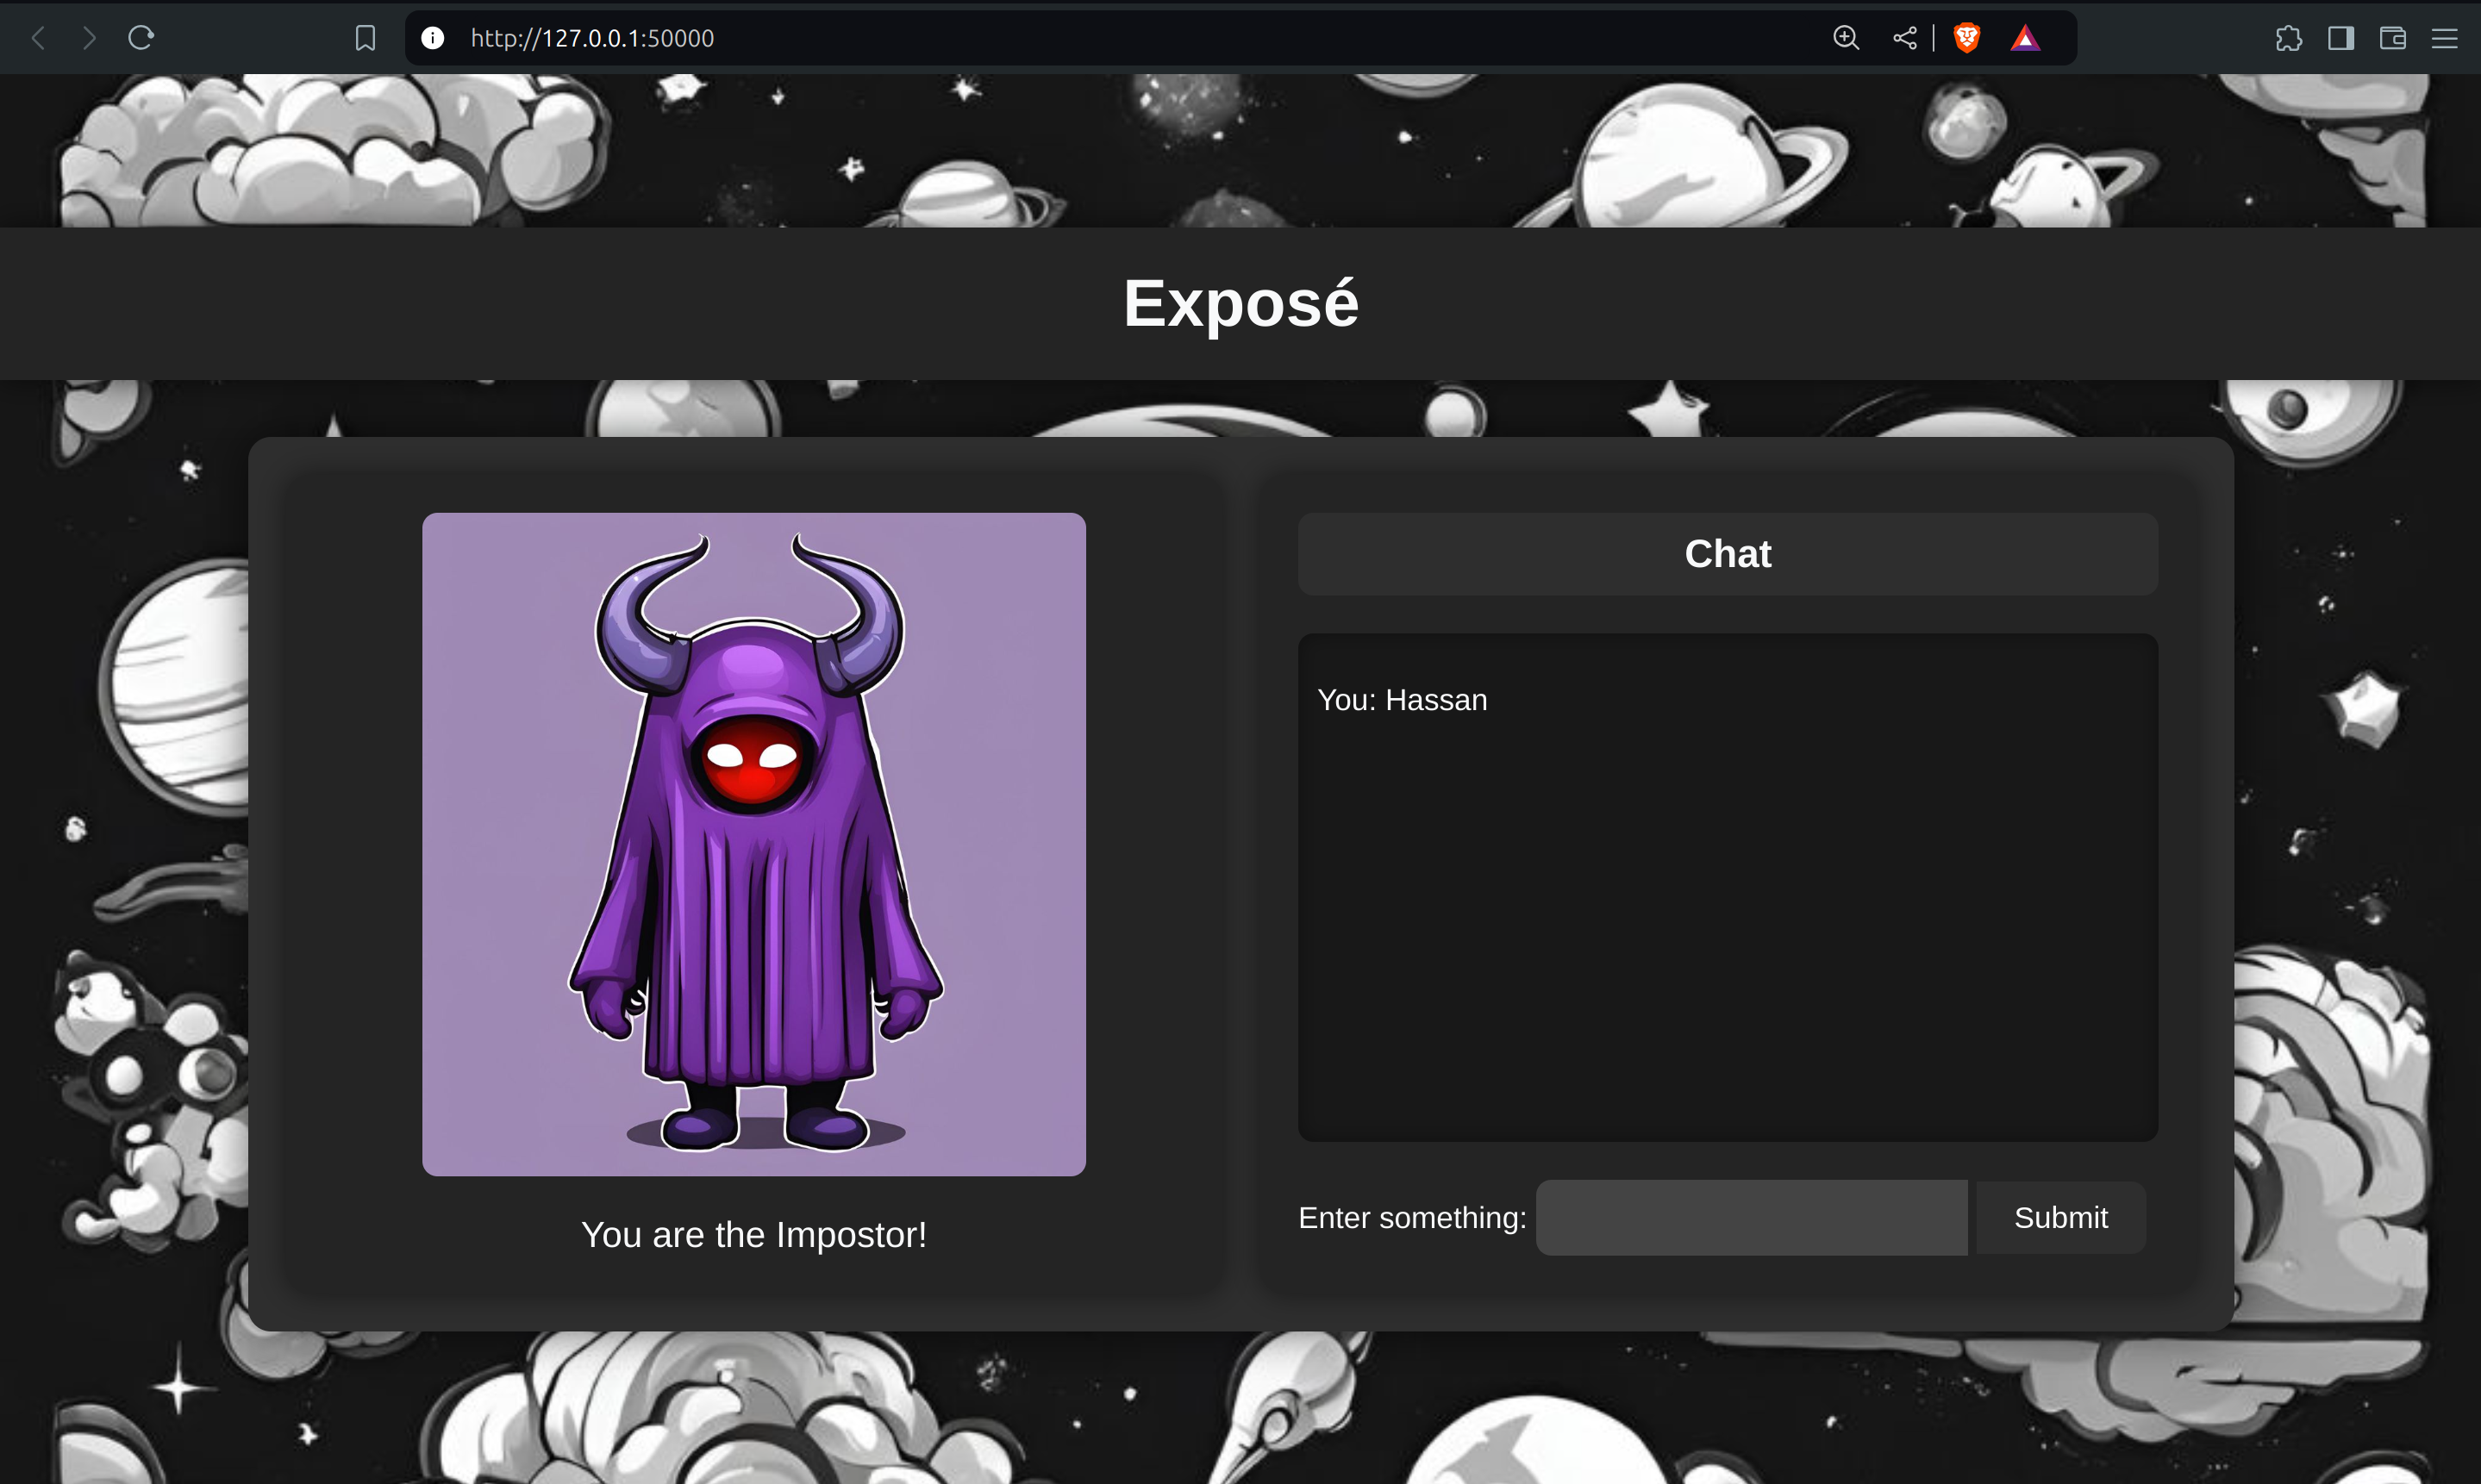Click the Submit button

pyautogui.click(x=2060, y=1217)
